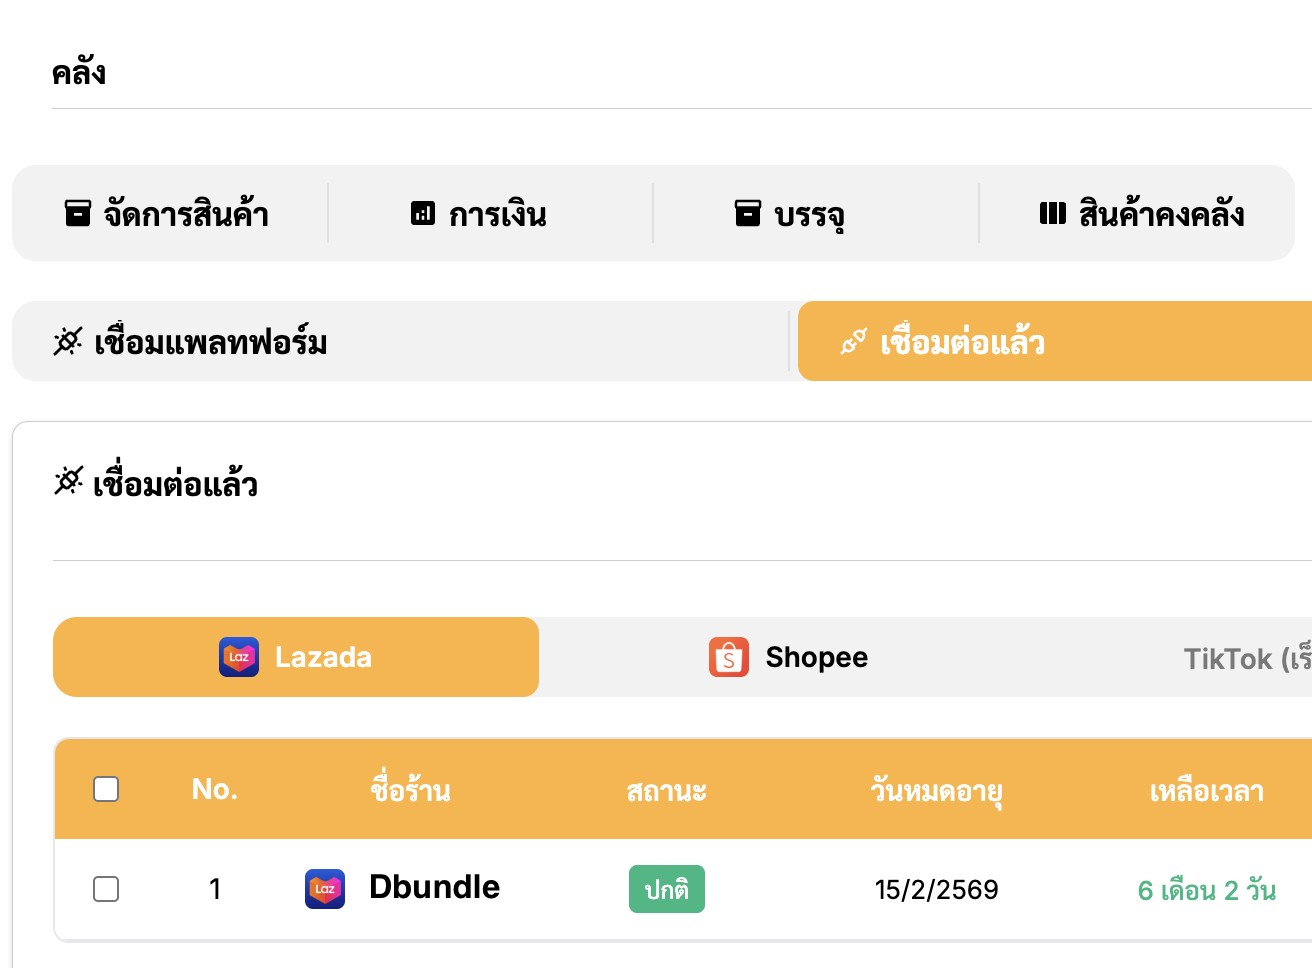Screen dimensions: 1312x968
Task: Open the จัดการสินค้า tab
Action: tap(168, 213)
